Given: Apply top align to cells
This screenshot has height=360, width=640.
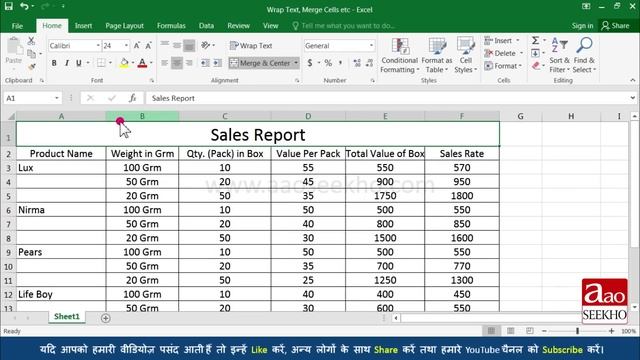Looking at the screenshot, I should pyautogui.click(x=164, y=45).
